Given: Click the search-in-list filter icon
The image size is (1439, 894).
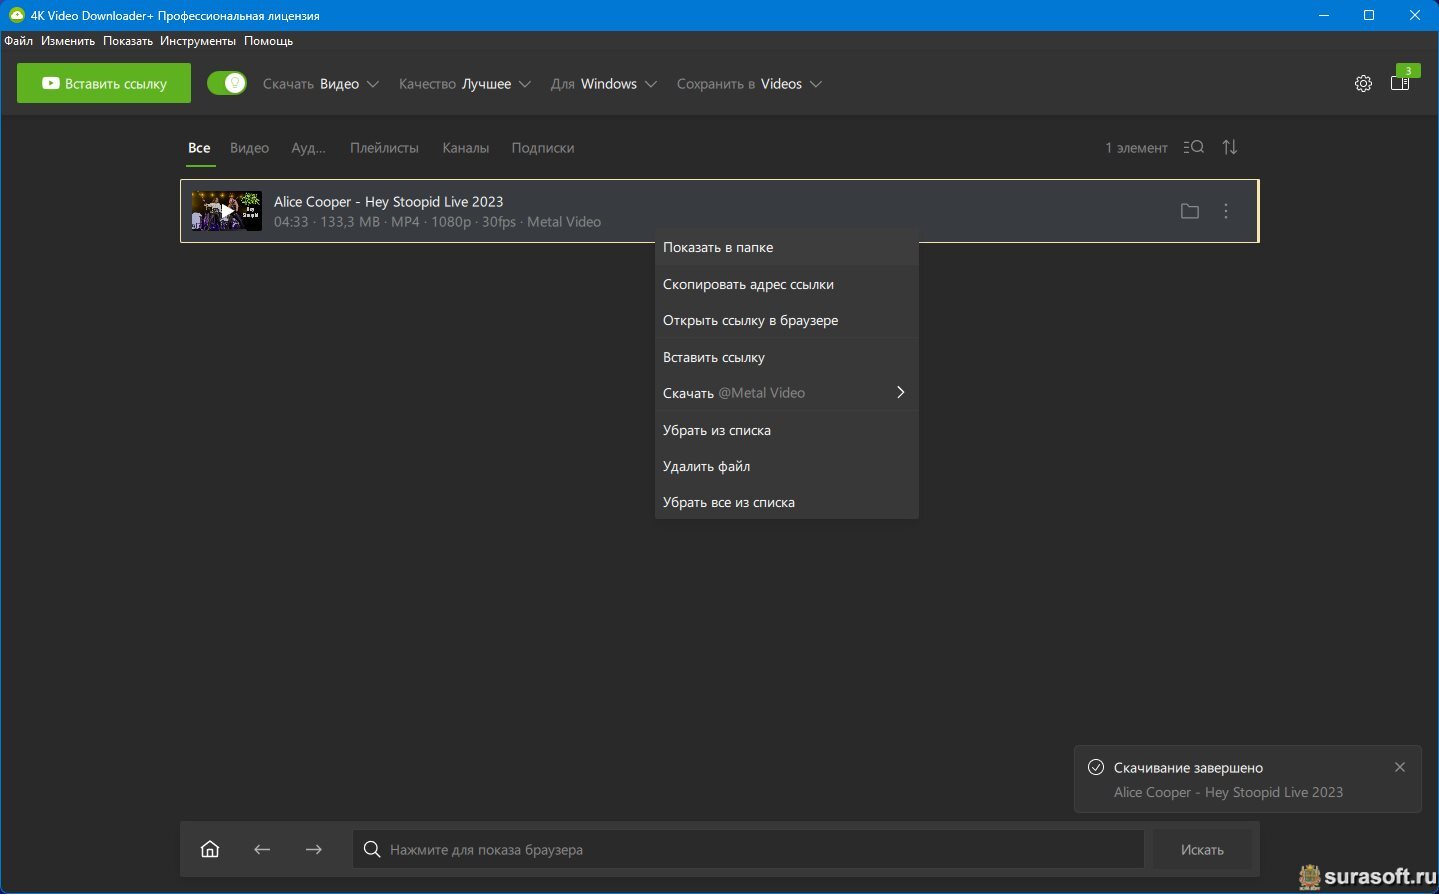Looking at the screenshot, I should (x=1193, y=148).
